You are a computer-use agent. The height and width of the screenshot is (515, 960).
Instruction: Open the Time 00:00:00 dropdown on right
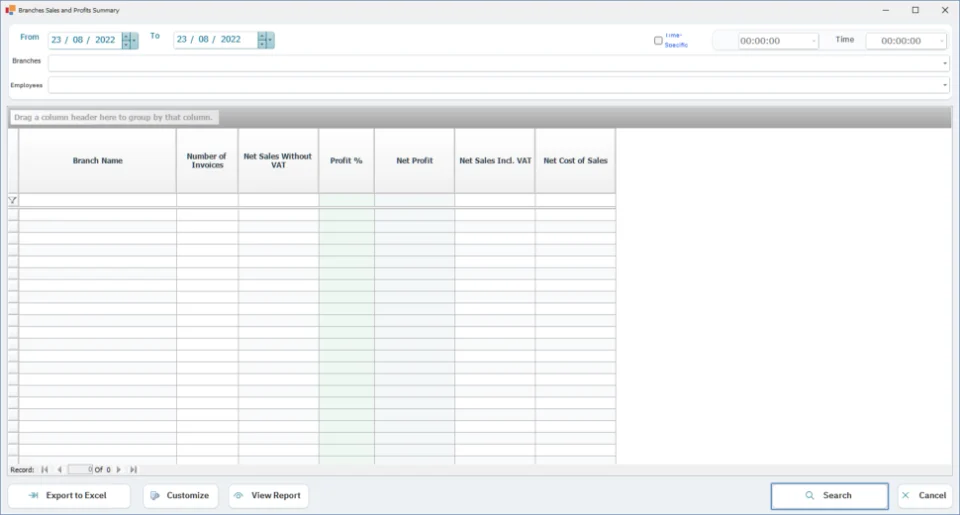(x=941, y=41)
